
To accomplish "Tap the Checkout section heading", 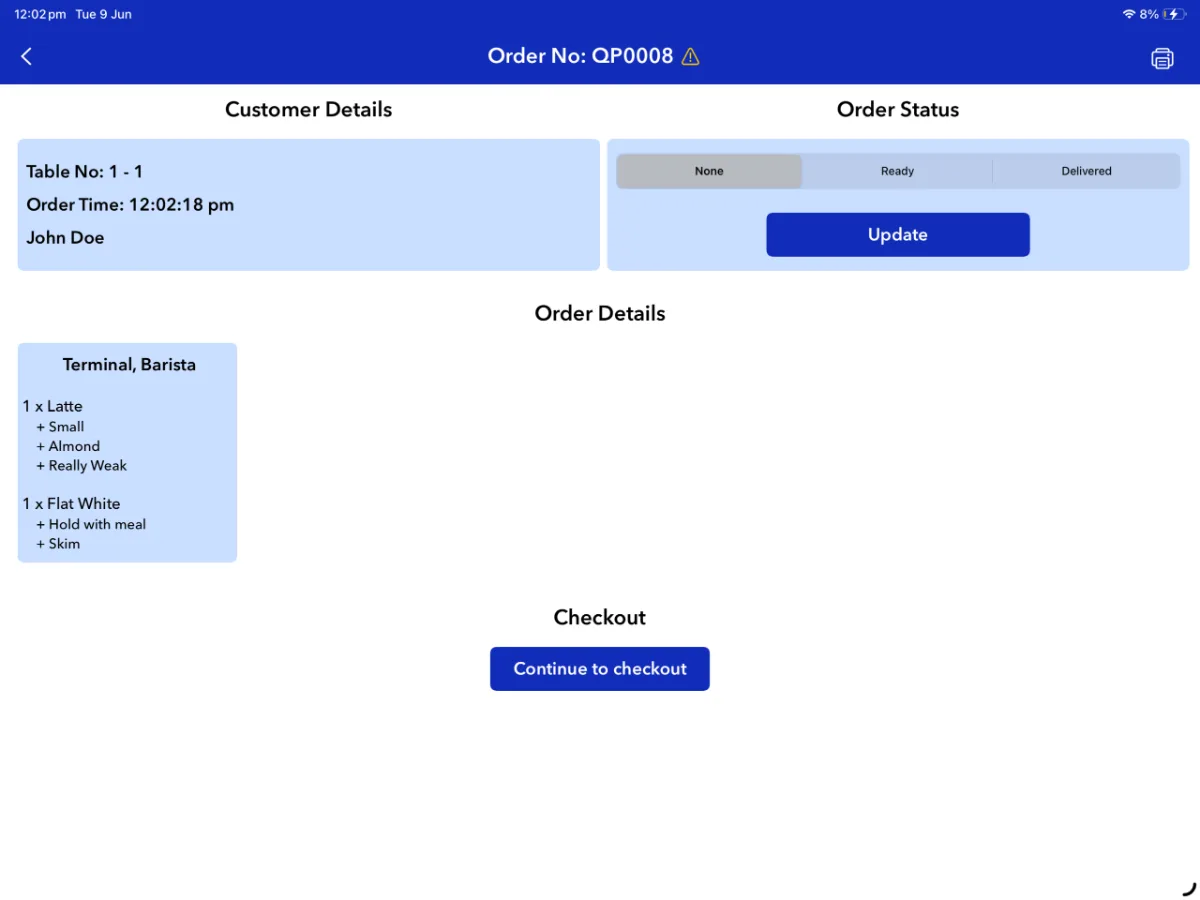I will (600, 618).
